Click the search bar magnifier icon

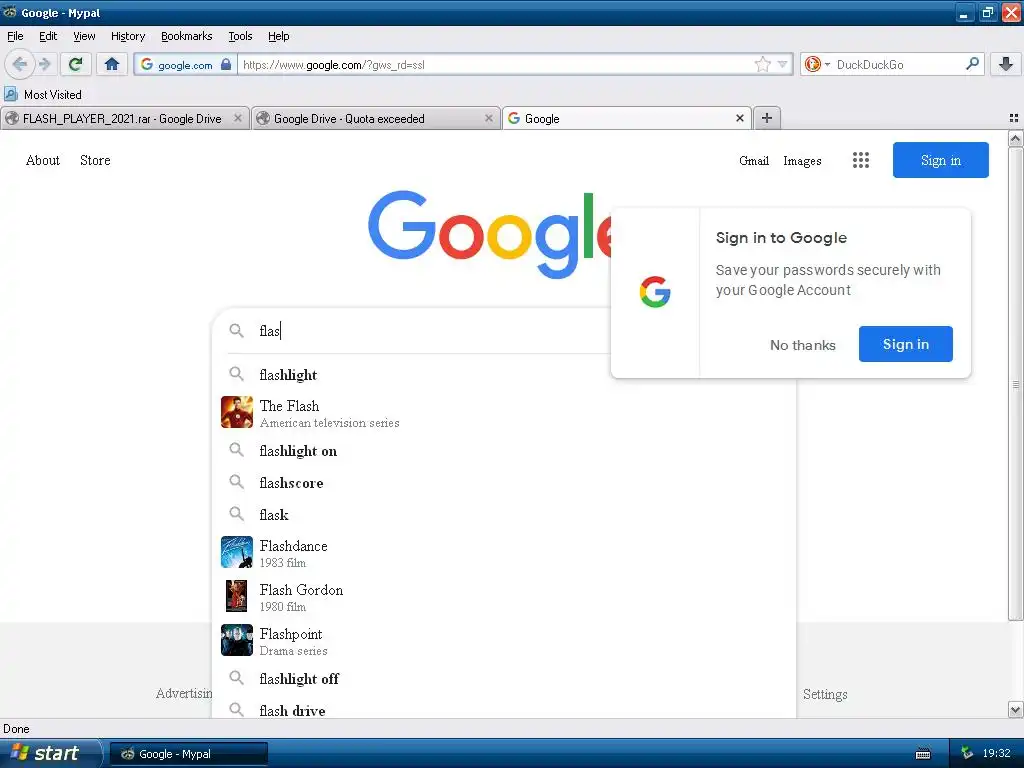click(x=972, y=63)
